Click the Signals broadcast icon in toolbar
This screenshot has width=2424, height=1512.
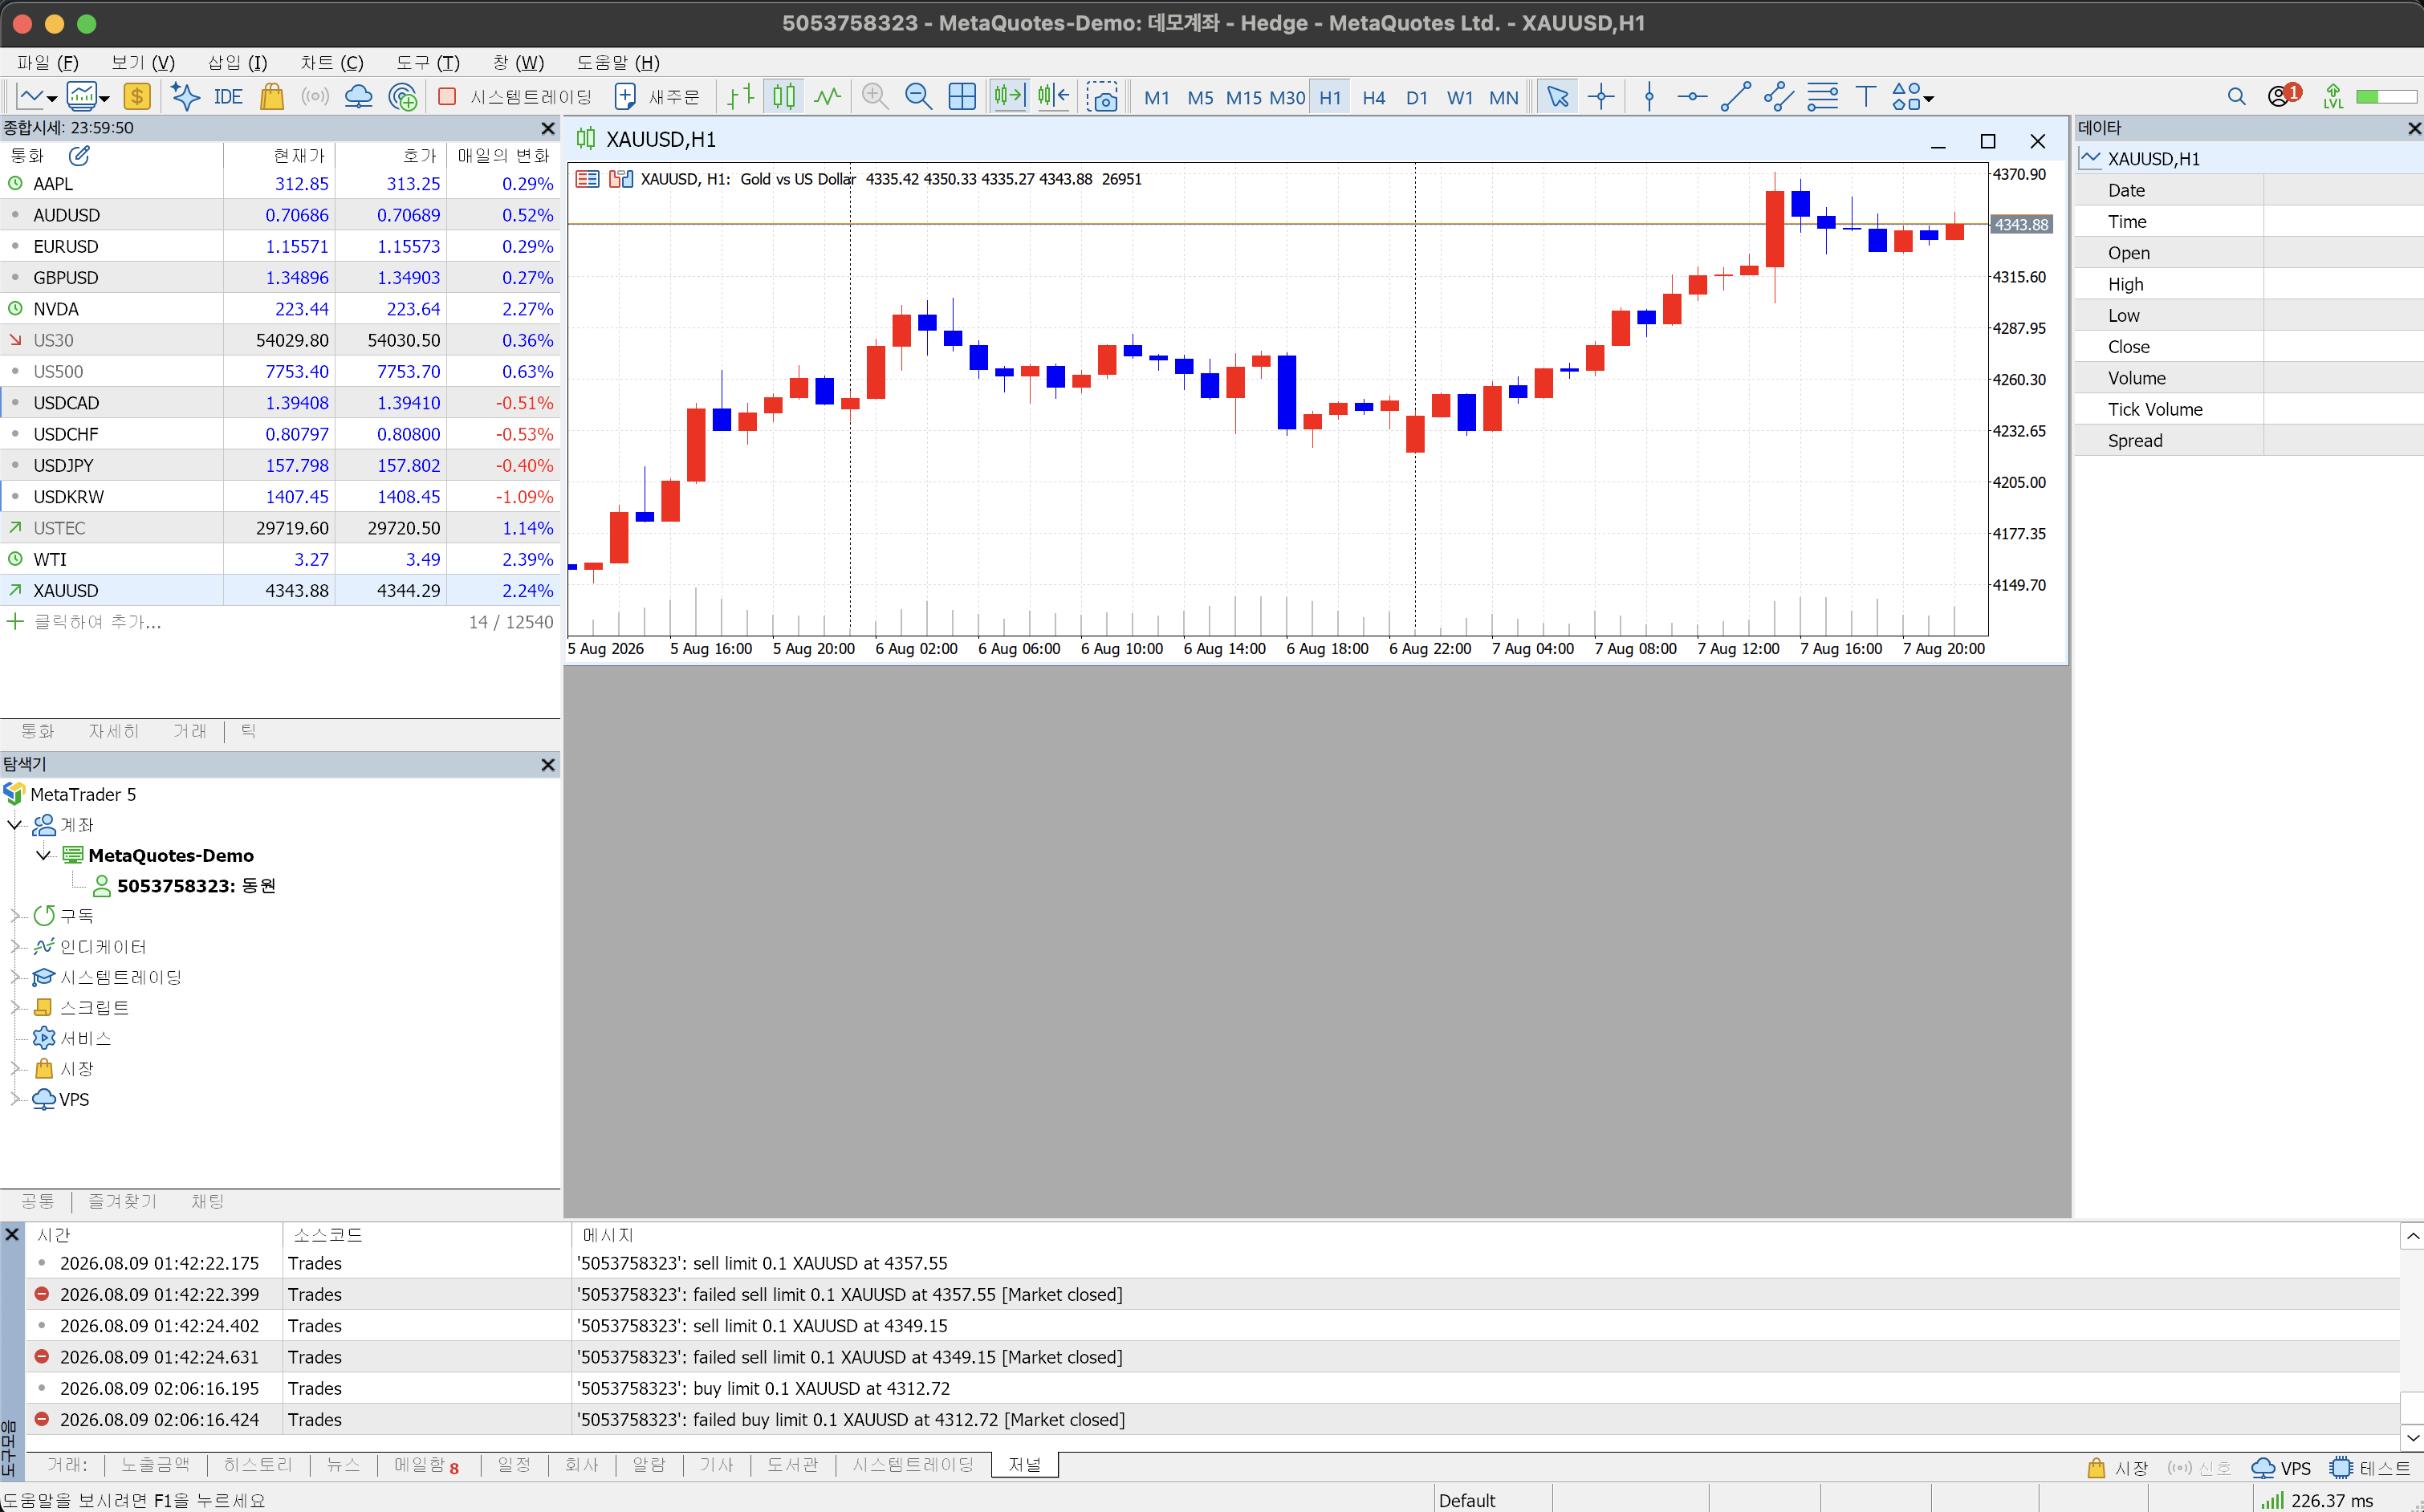pyautogui.click(x=315, y=97)
